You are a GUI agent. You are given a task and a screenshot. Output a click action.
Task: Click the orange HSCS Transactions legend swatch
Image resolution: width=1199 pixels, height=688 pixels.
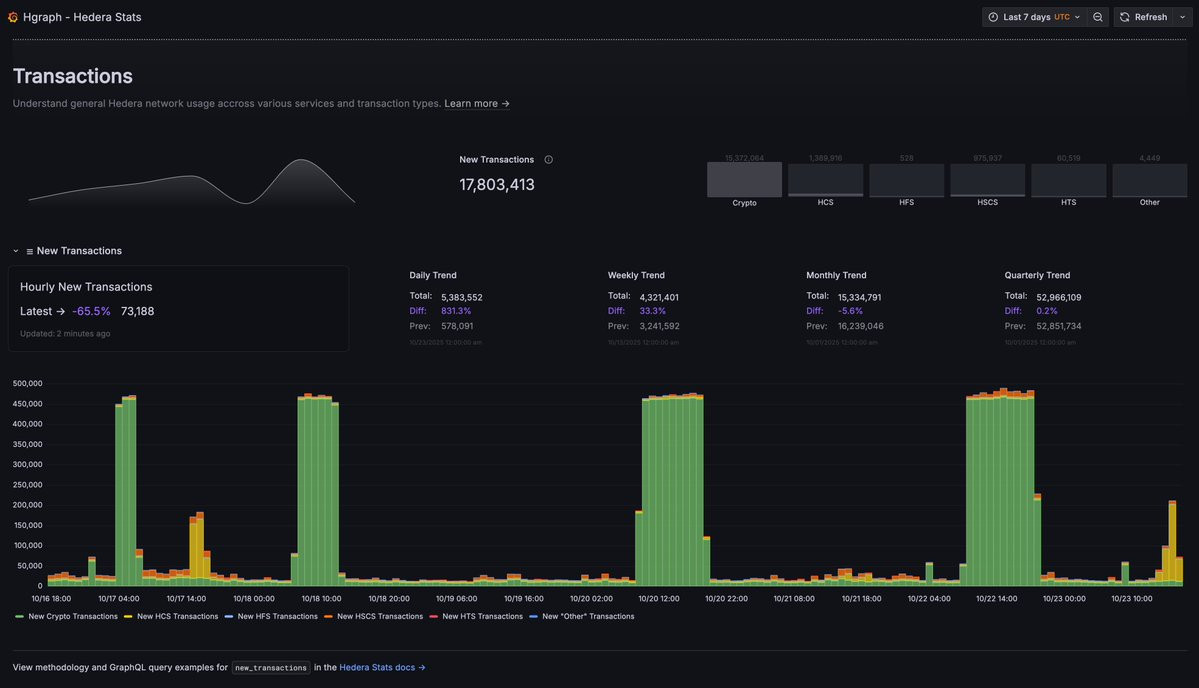(x=328, y=616)
